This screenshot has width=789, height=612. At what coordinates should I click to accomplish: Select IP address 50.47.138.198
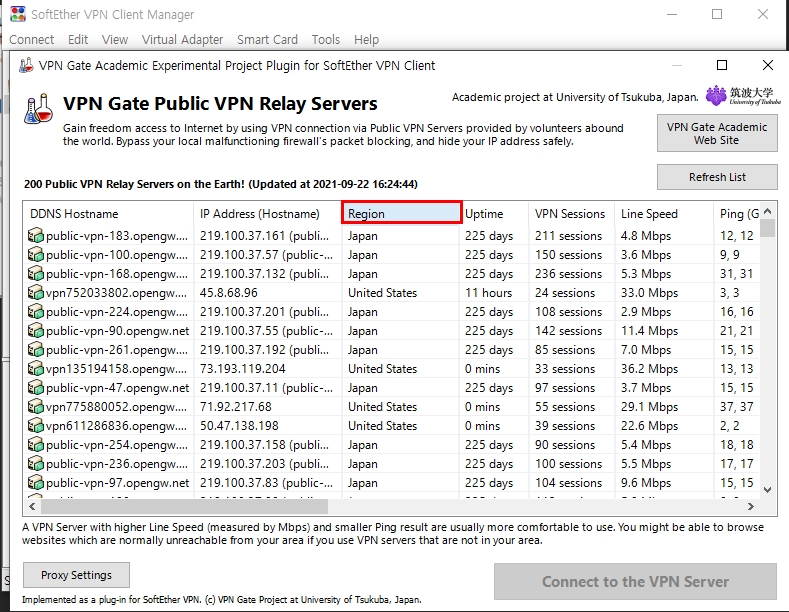tap(239, 426)
